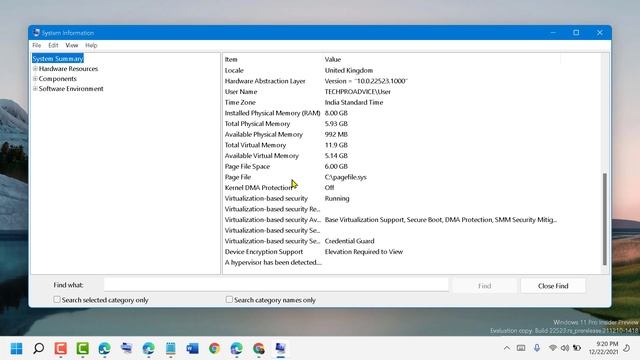Open the View menu
The width and height of the screenshot is (640, 360).
71,45
